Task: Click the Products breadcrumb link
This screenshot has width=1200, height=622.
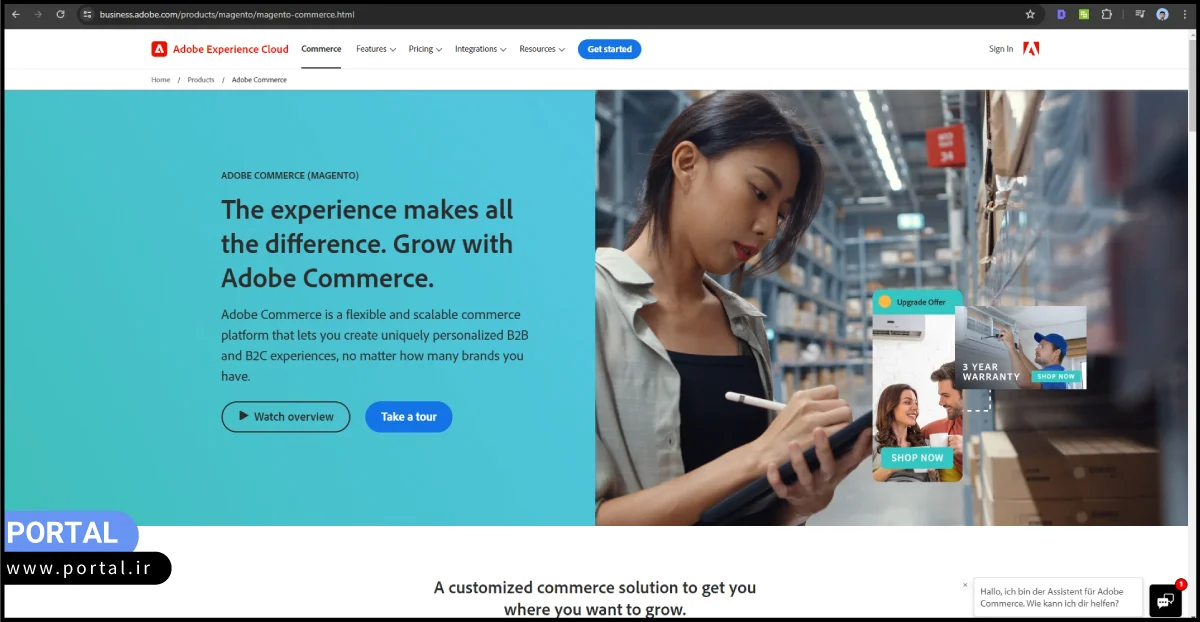Action: (x=201, y=80)
